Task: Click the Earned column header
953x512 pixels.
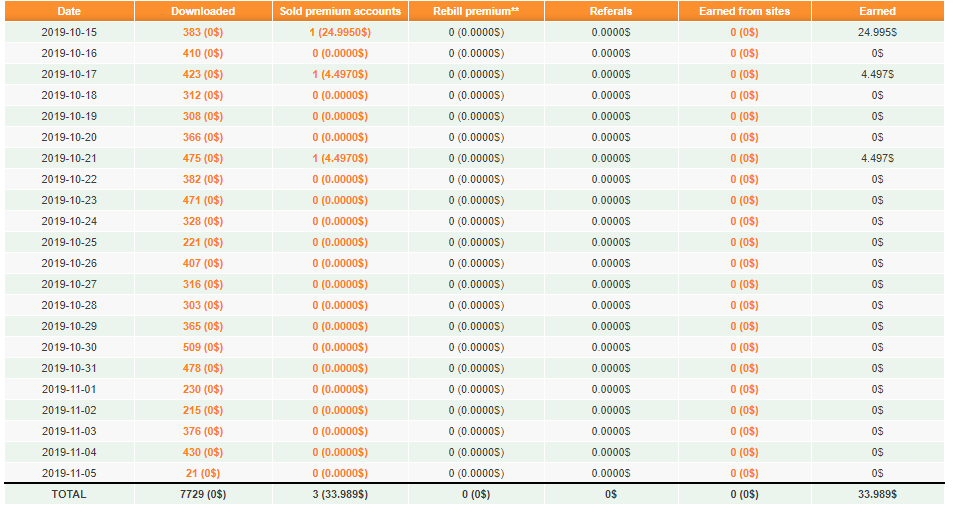Action: (x=878, y=11)
